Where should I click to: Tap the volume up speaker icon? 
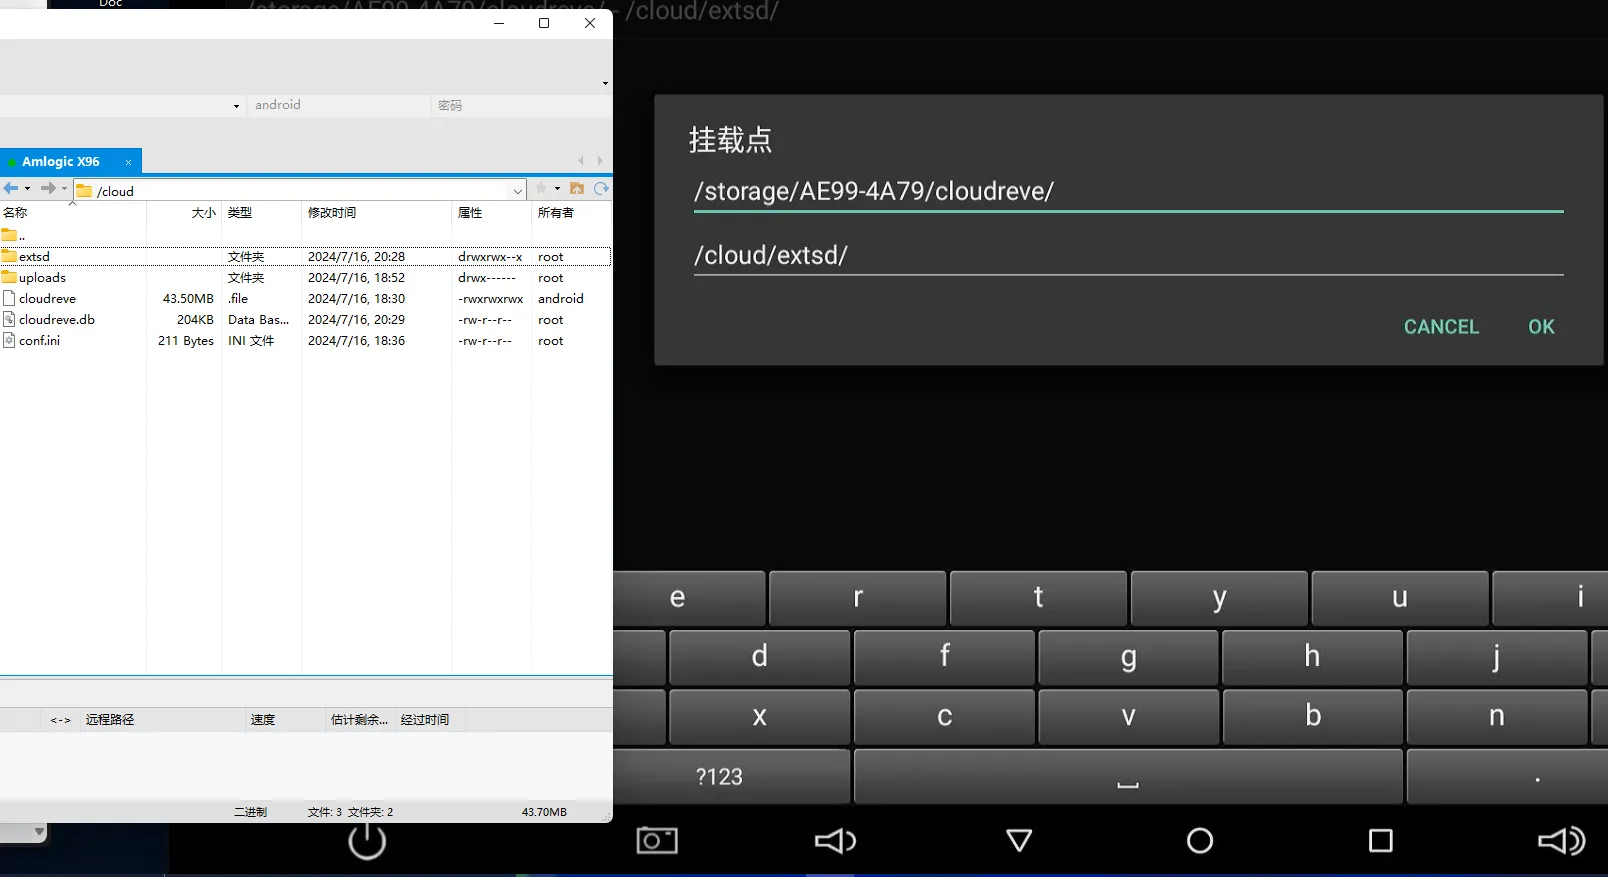pyautogui.click(x=1561, y=841)
